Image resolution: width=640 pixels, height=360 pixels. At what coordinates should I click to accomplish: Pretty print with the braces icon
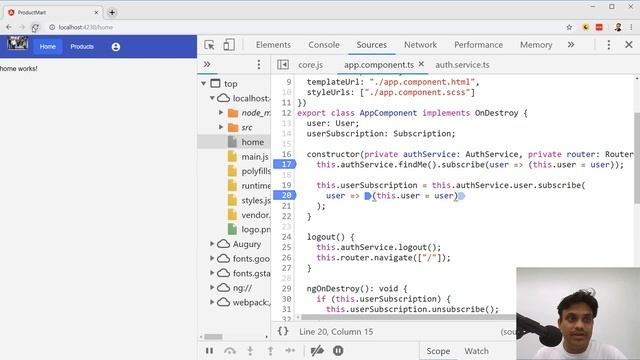pos(283,331)
